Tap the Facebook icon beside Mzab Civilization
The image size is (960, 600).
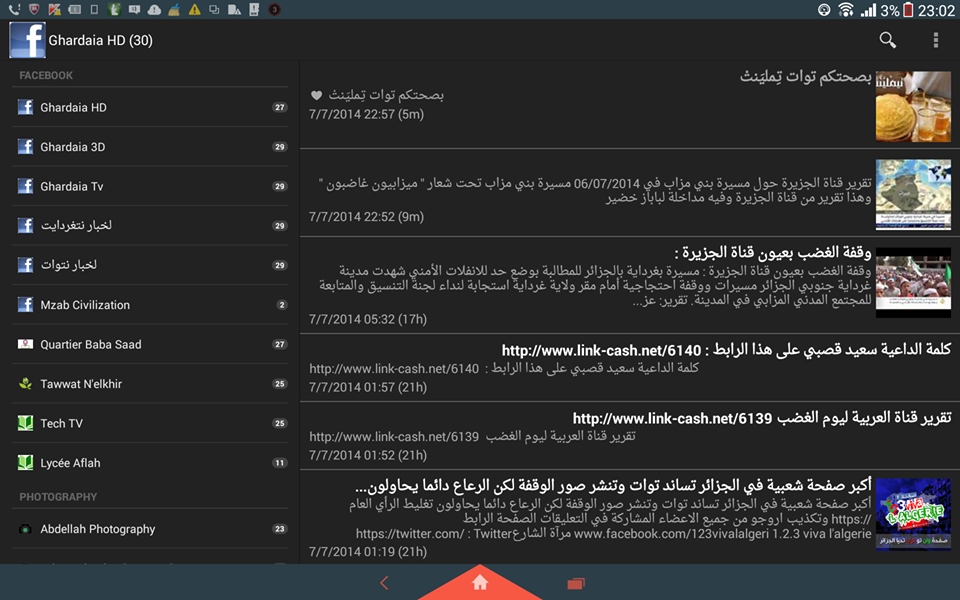[x=25, y=304]
